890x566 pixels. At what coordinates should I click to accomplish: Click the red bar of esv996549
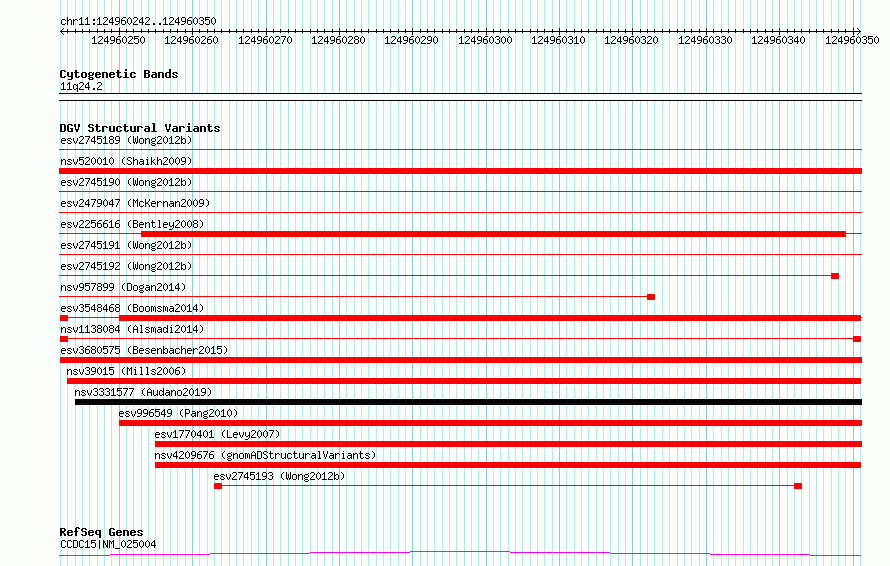coord(490,423)
